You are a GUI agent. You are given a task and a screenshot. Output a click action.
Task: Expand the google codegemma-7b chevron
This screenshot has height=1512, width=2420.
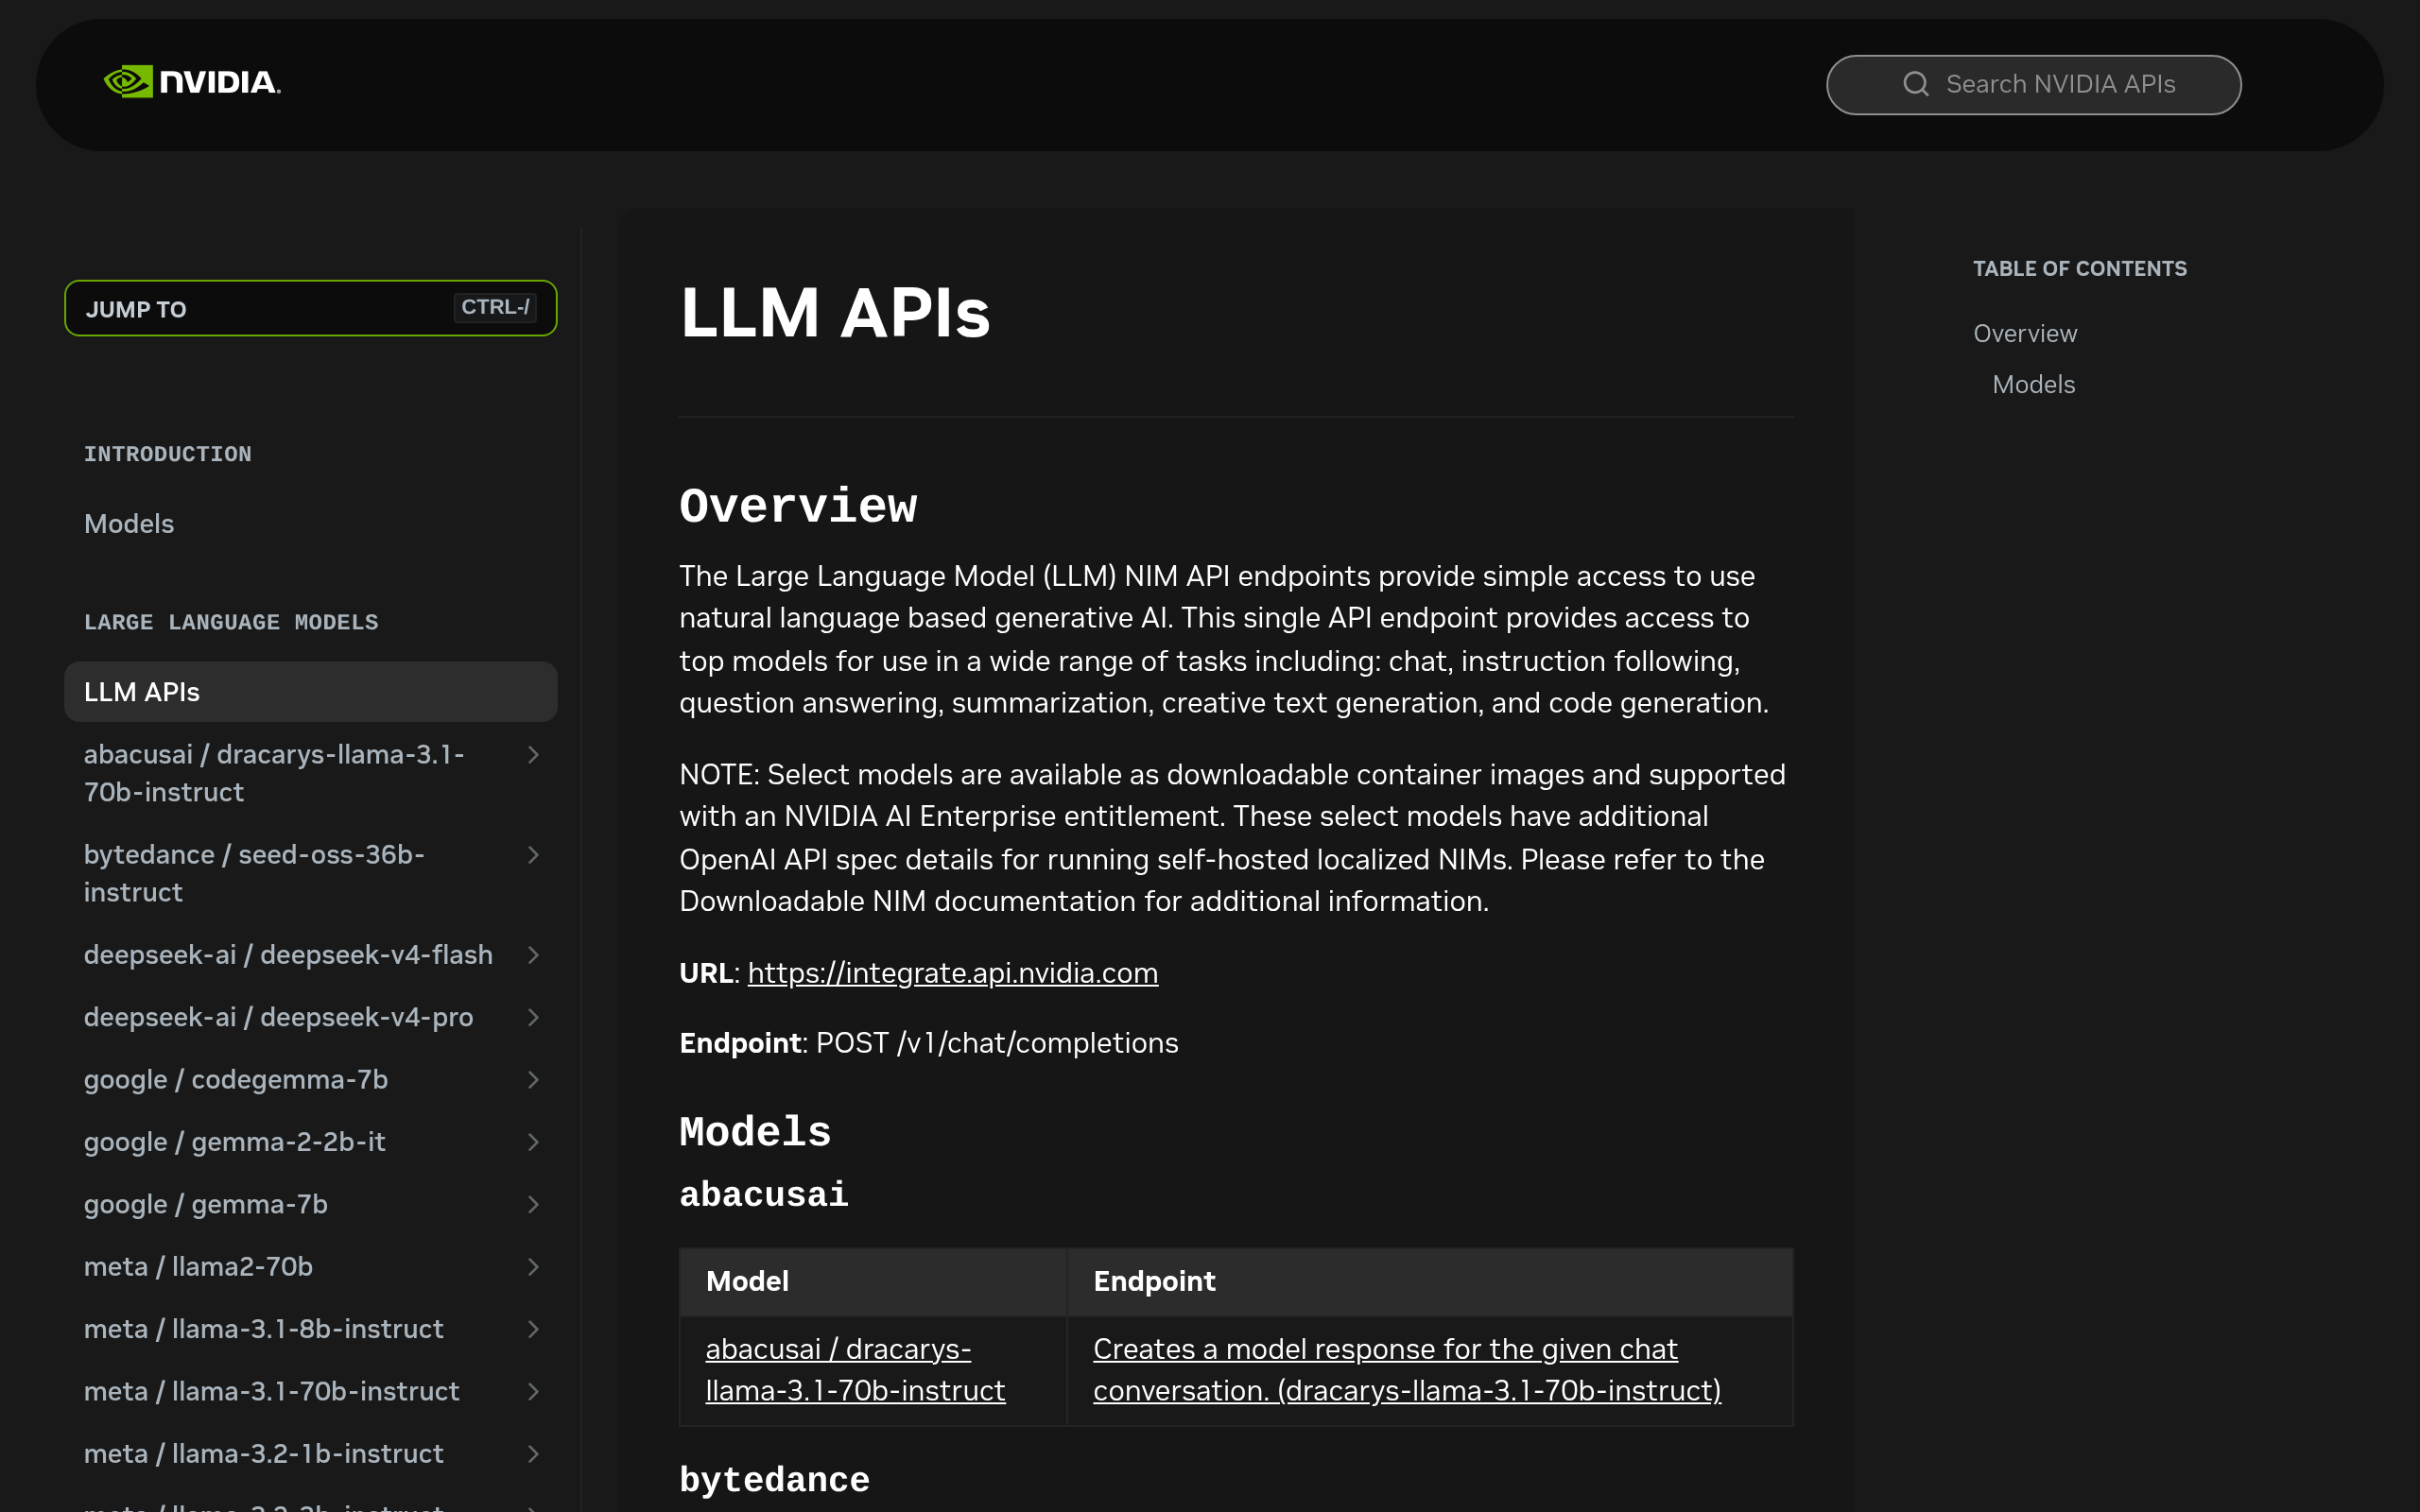coord(533,1080)
